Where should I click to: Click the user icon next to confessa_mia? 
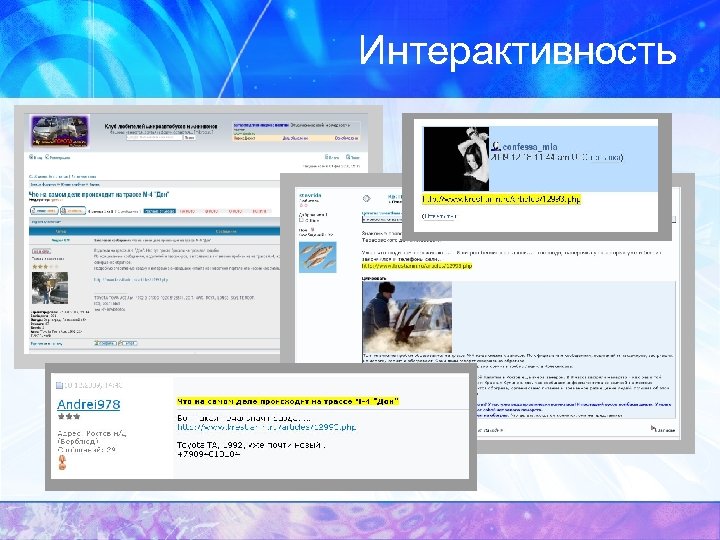(495, 146)
